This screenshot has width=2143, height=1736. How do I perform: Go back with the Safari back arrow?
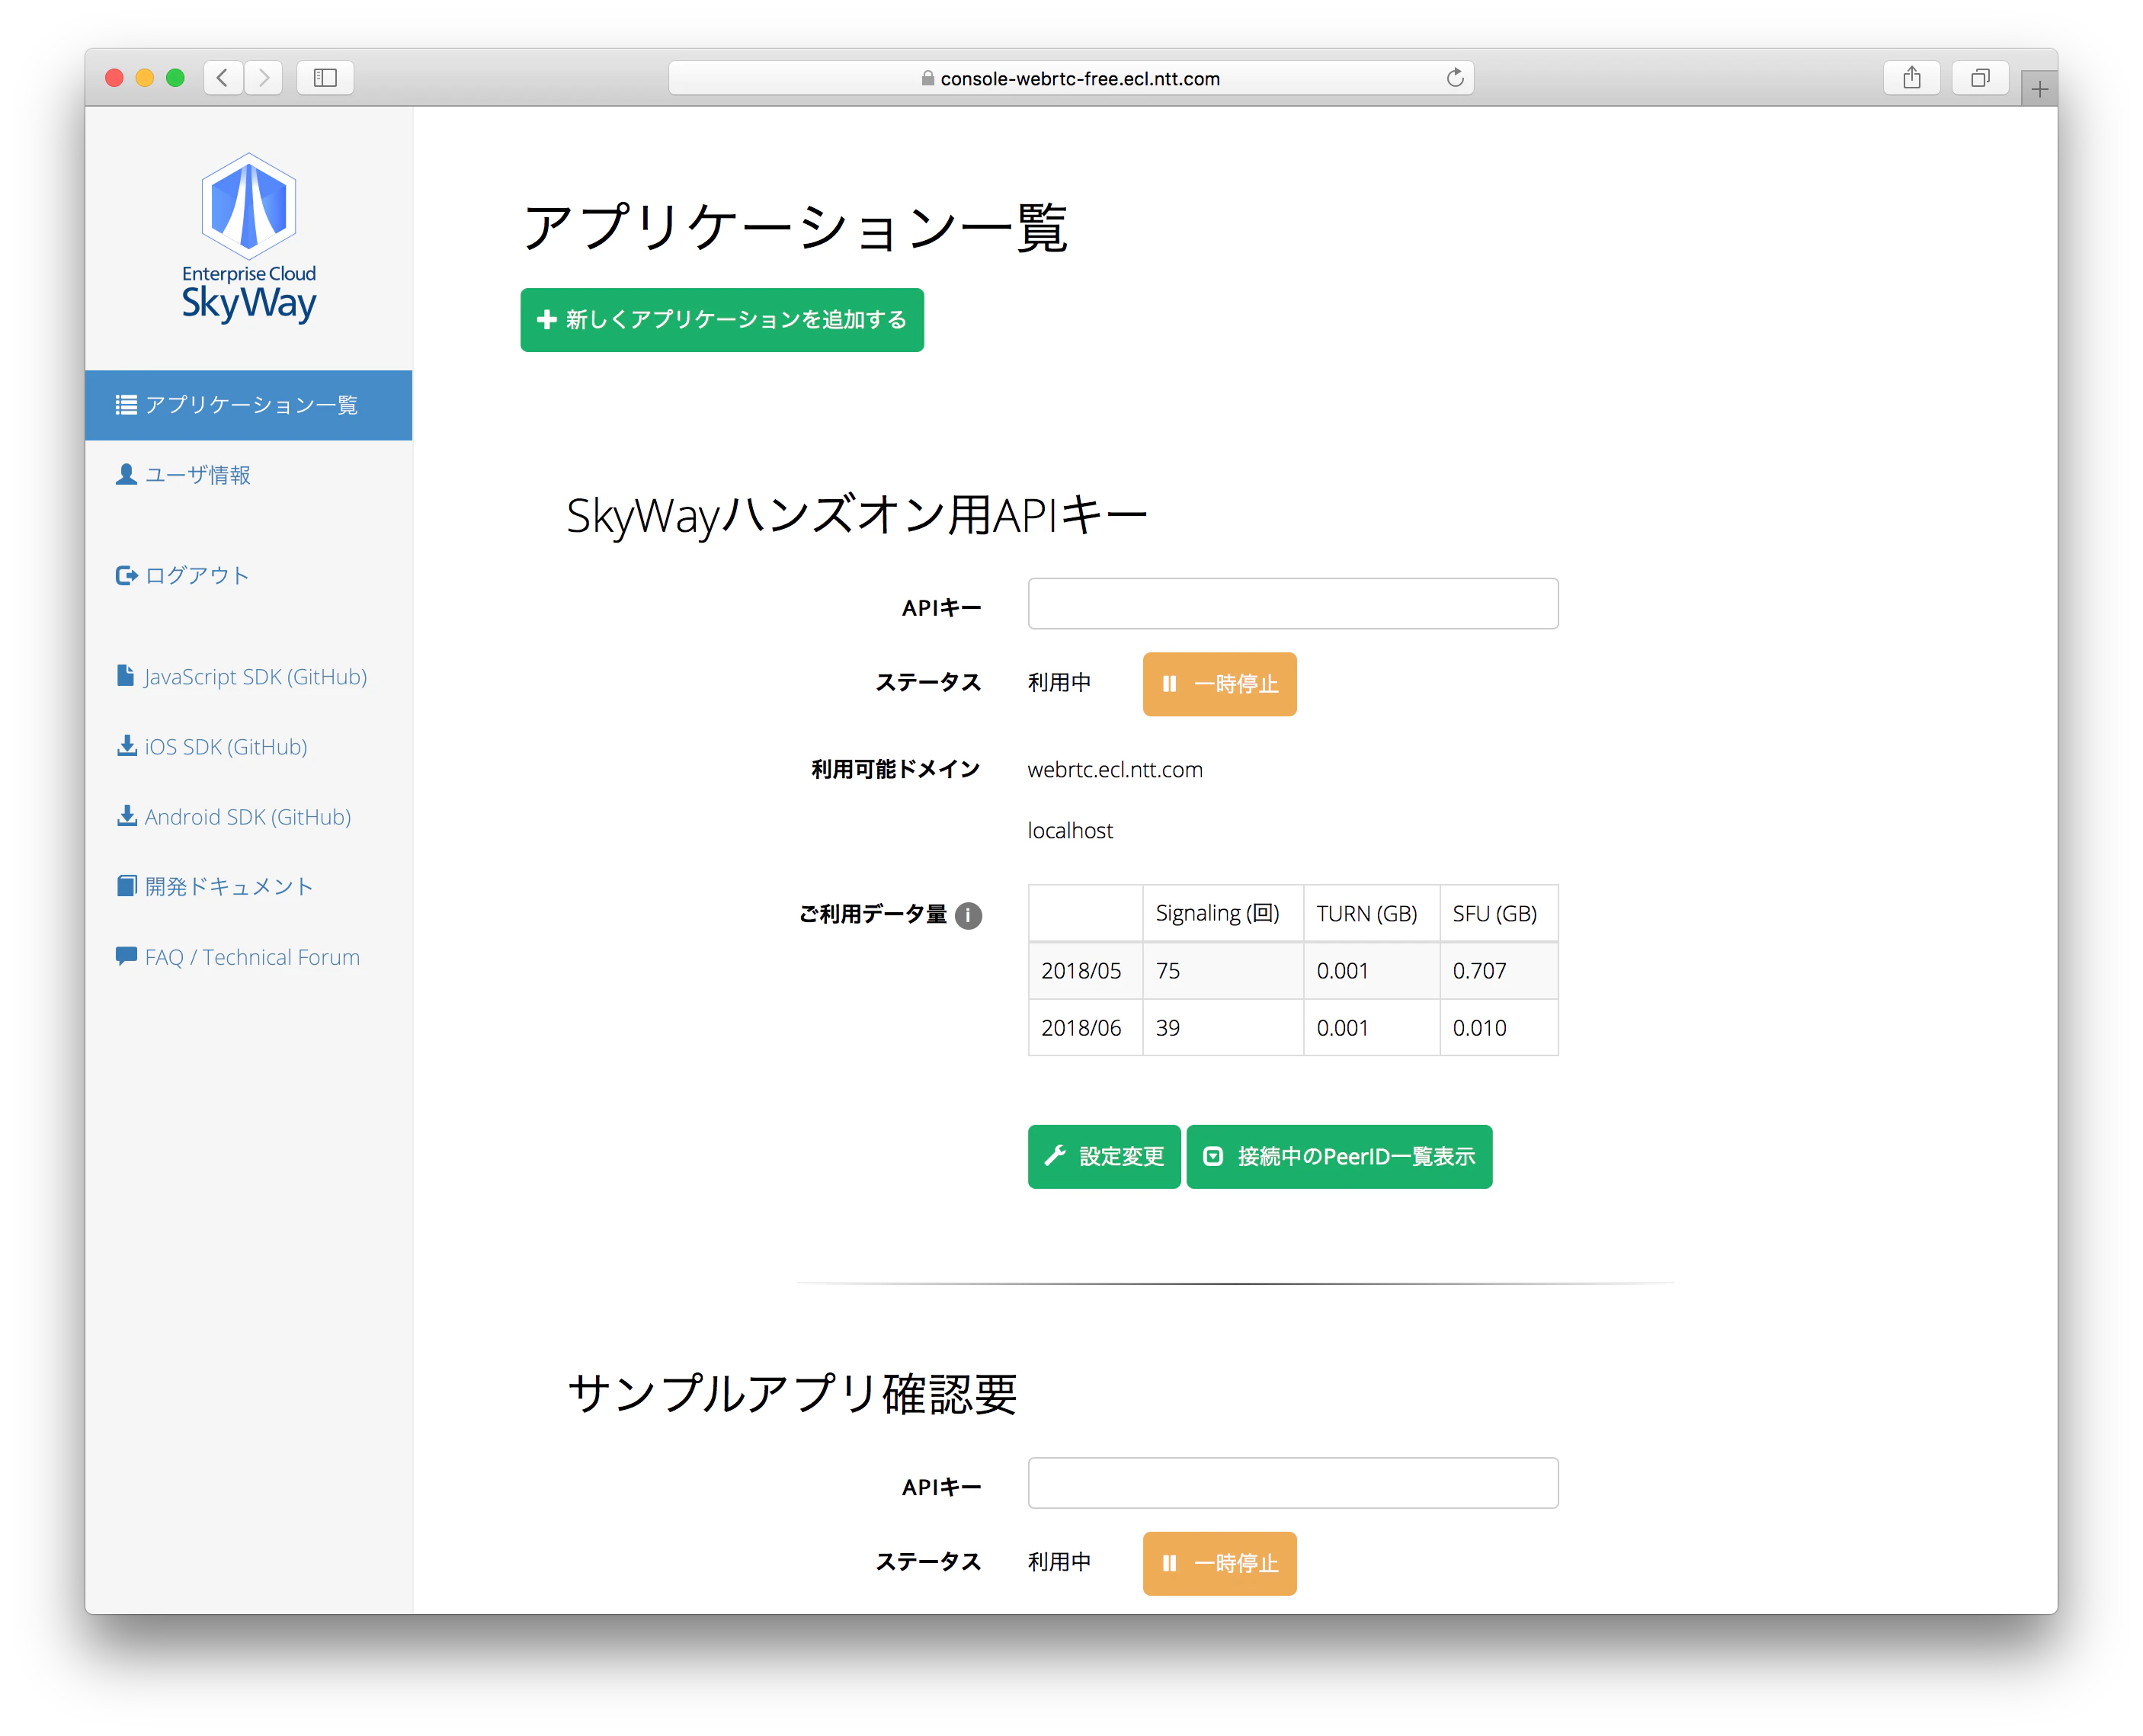pyautogui.click(x=223, y=77)
